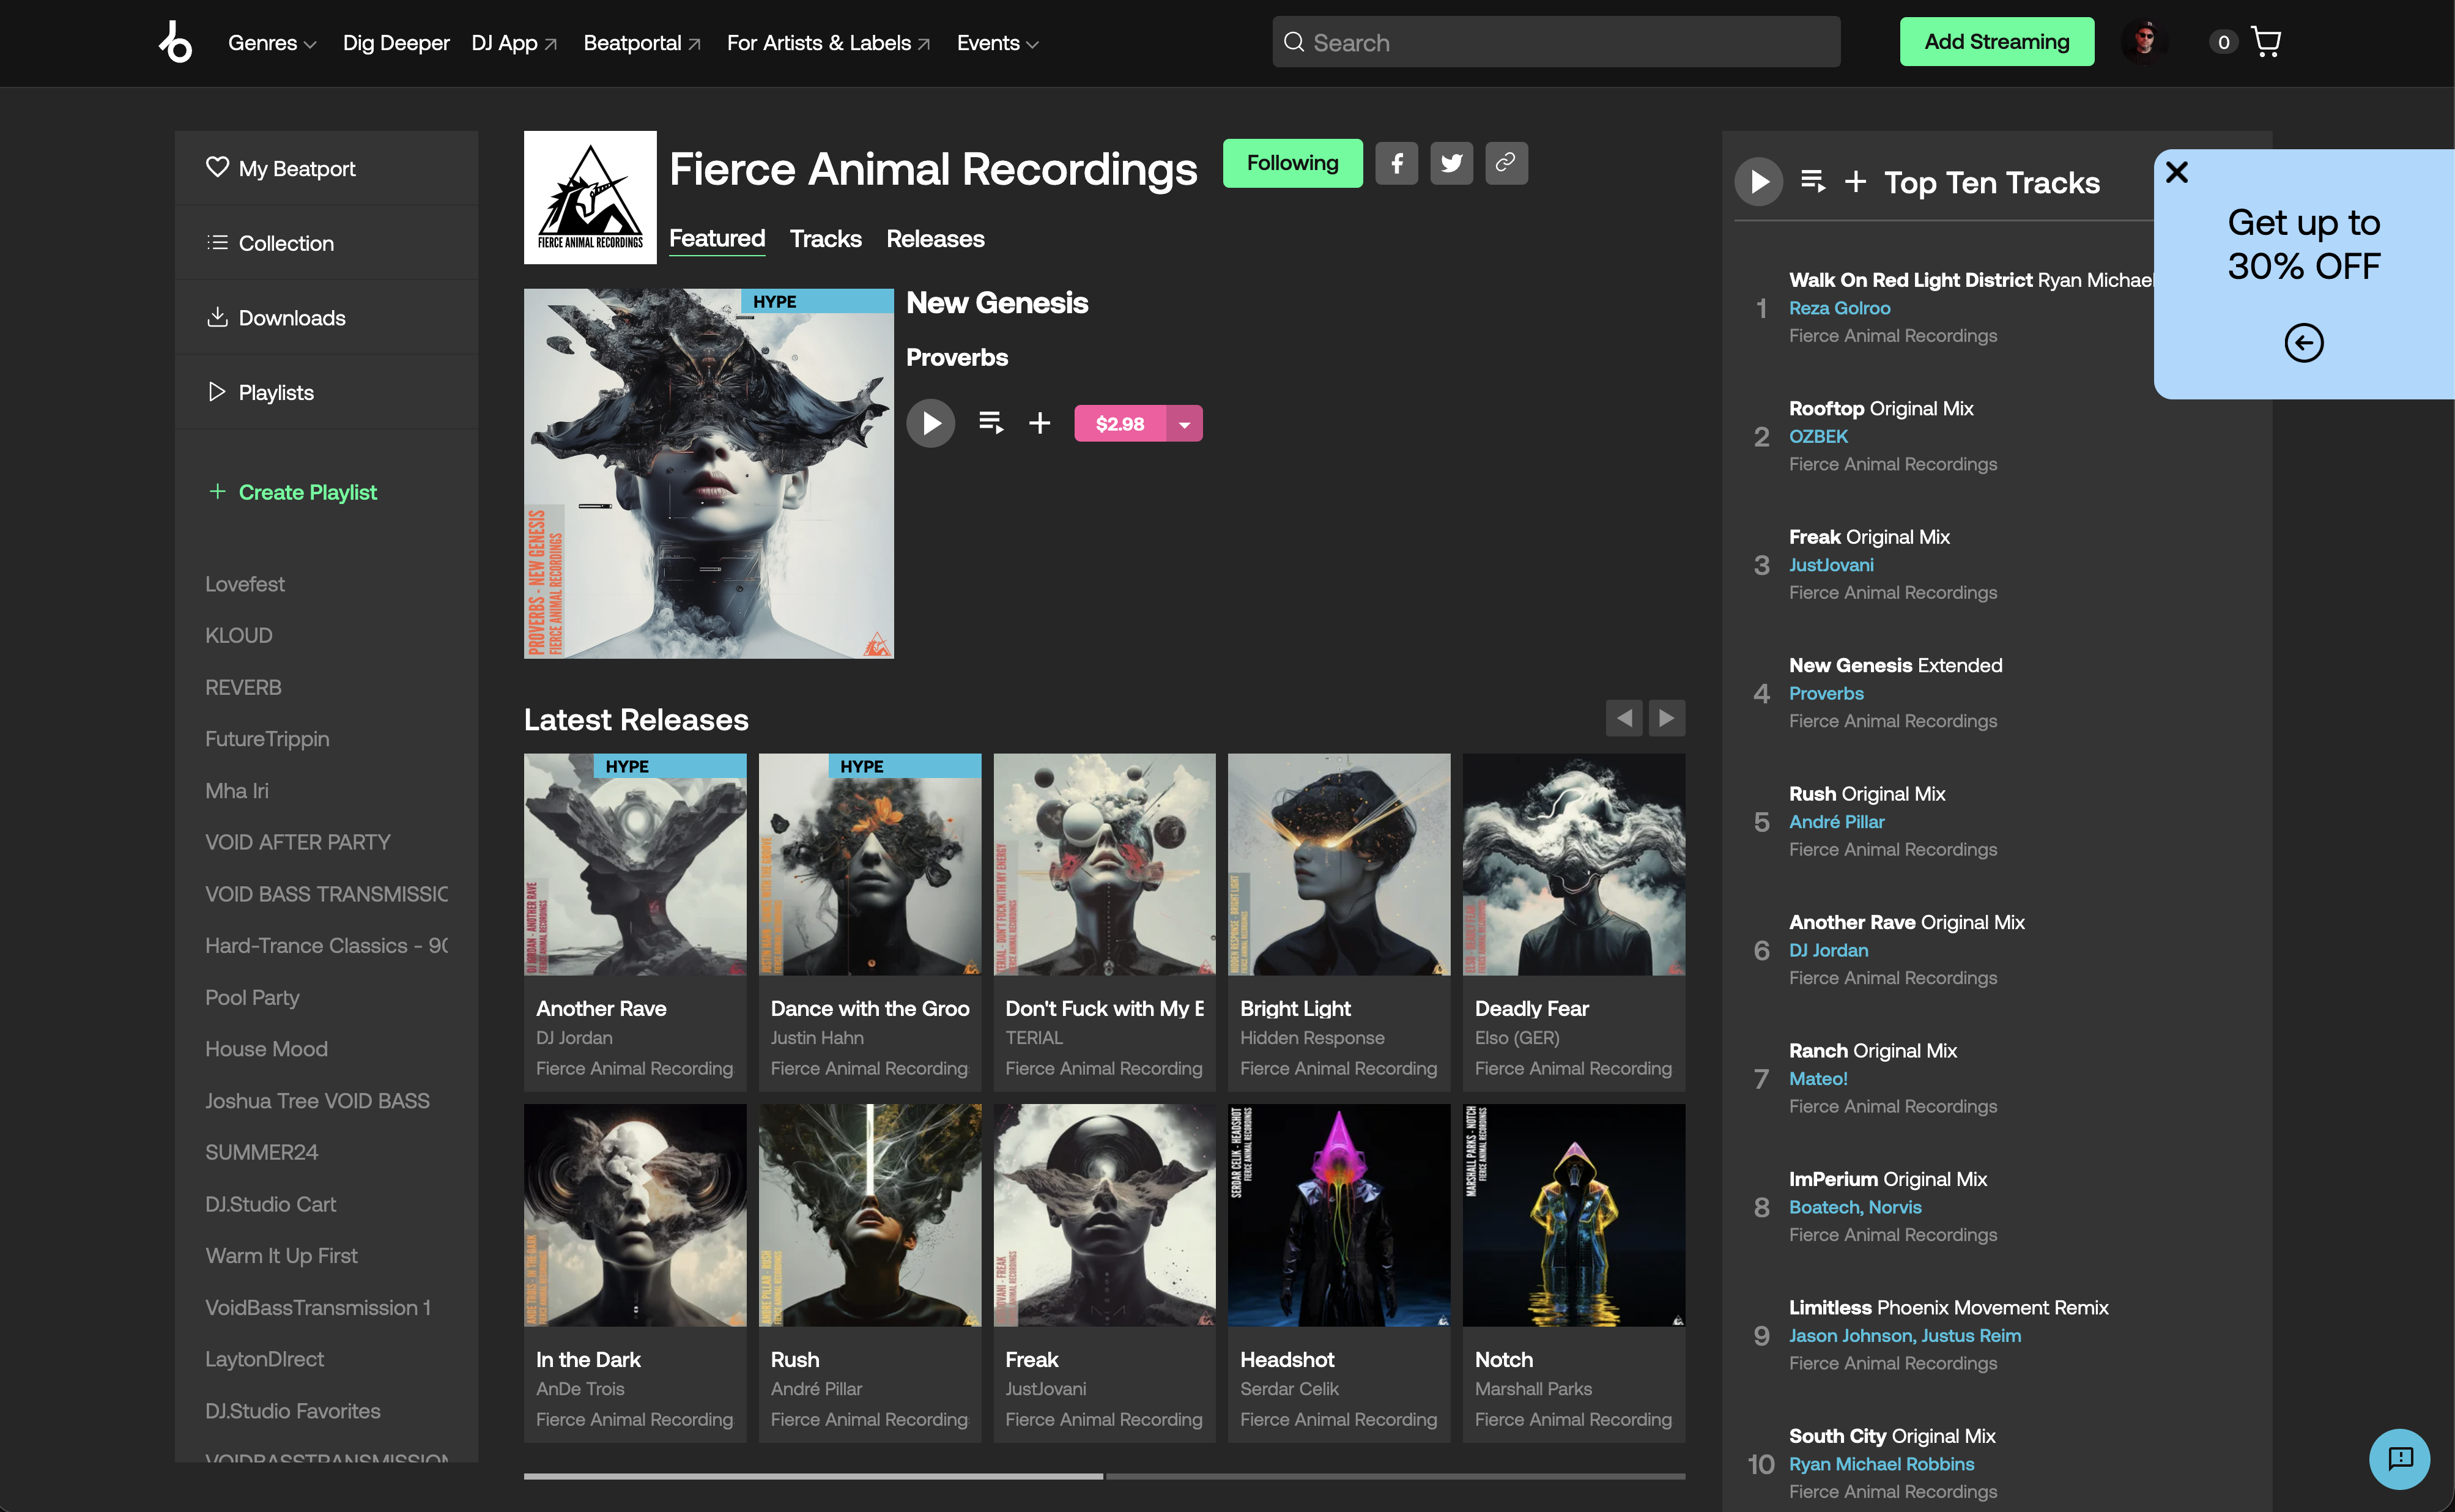Expand the Genres menu

272,43
